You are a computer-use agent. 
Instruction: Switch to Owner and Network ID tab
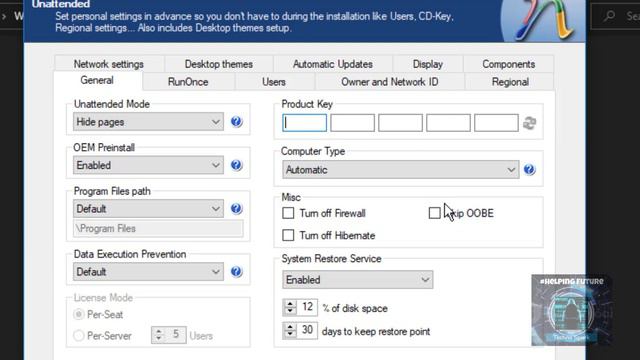click(x=390, y=82)
